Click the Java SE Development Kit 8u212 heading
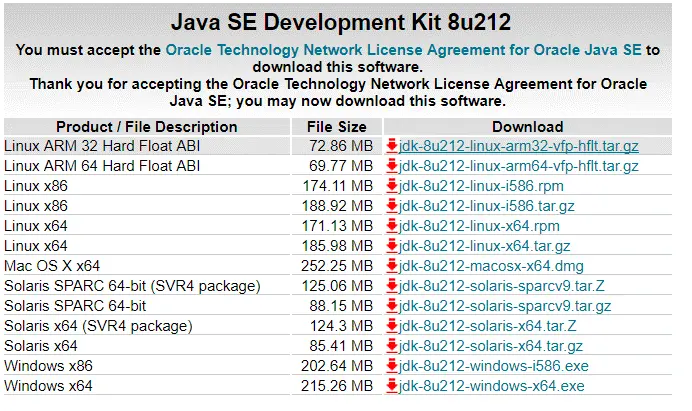 pos(341,22)
